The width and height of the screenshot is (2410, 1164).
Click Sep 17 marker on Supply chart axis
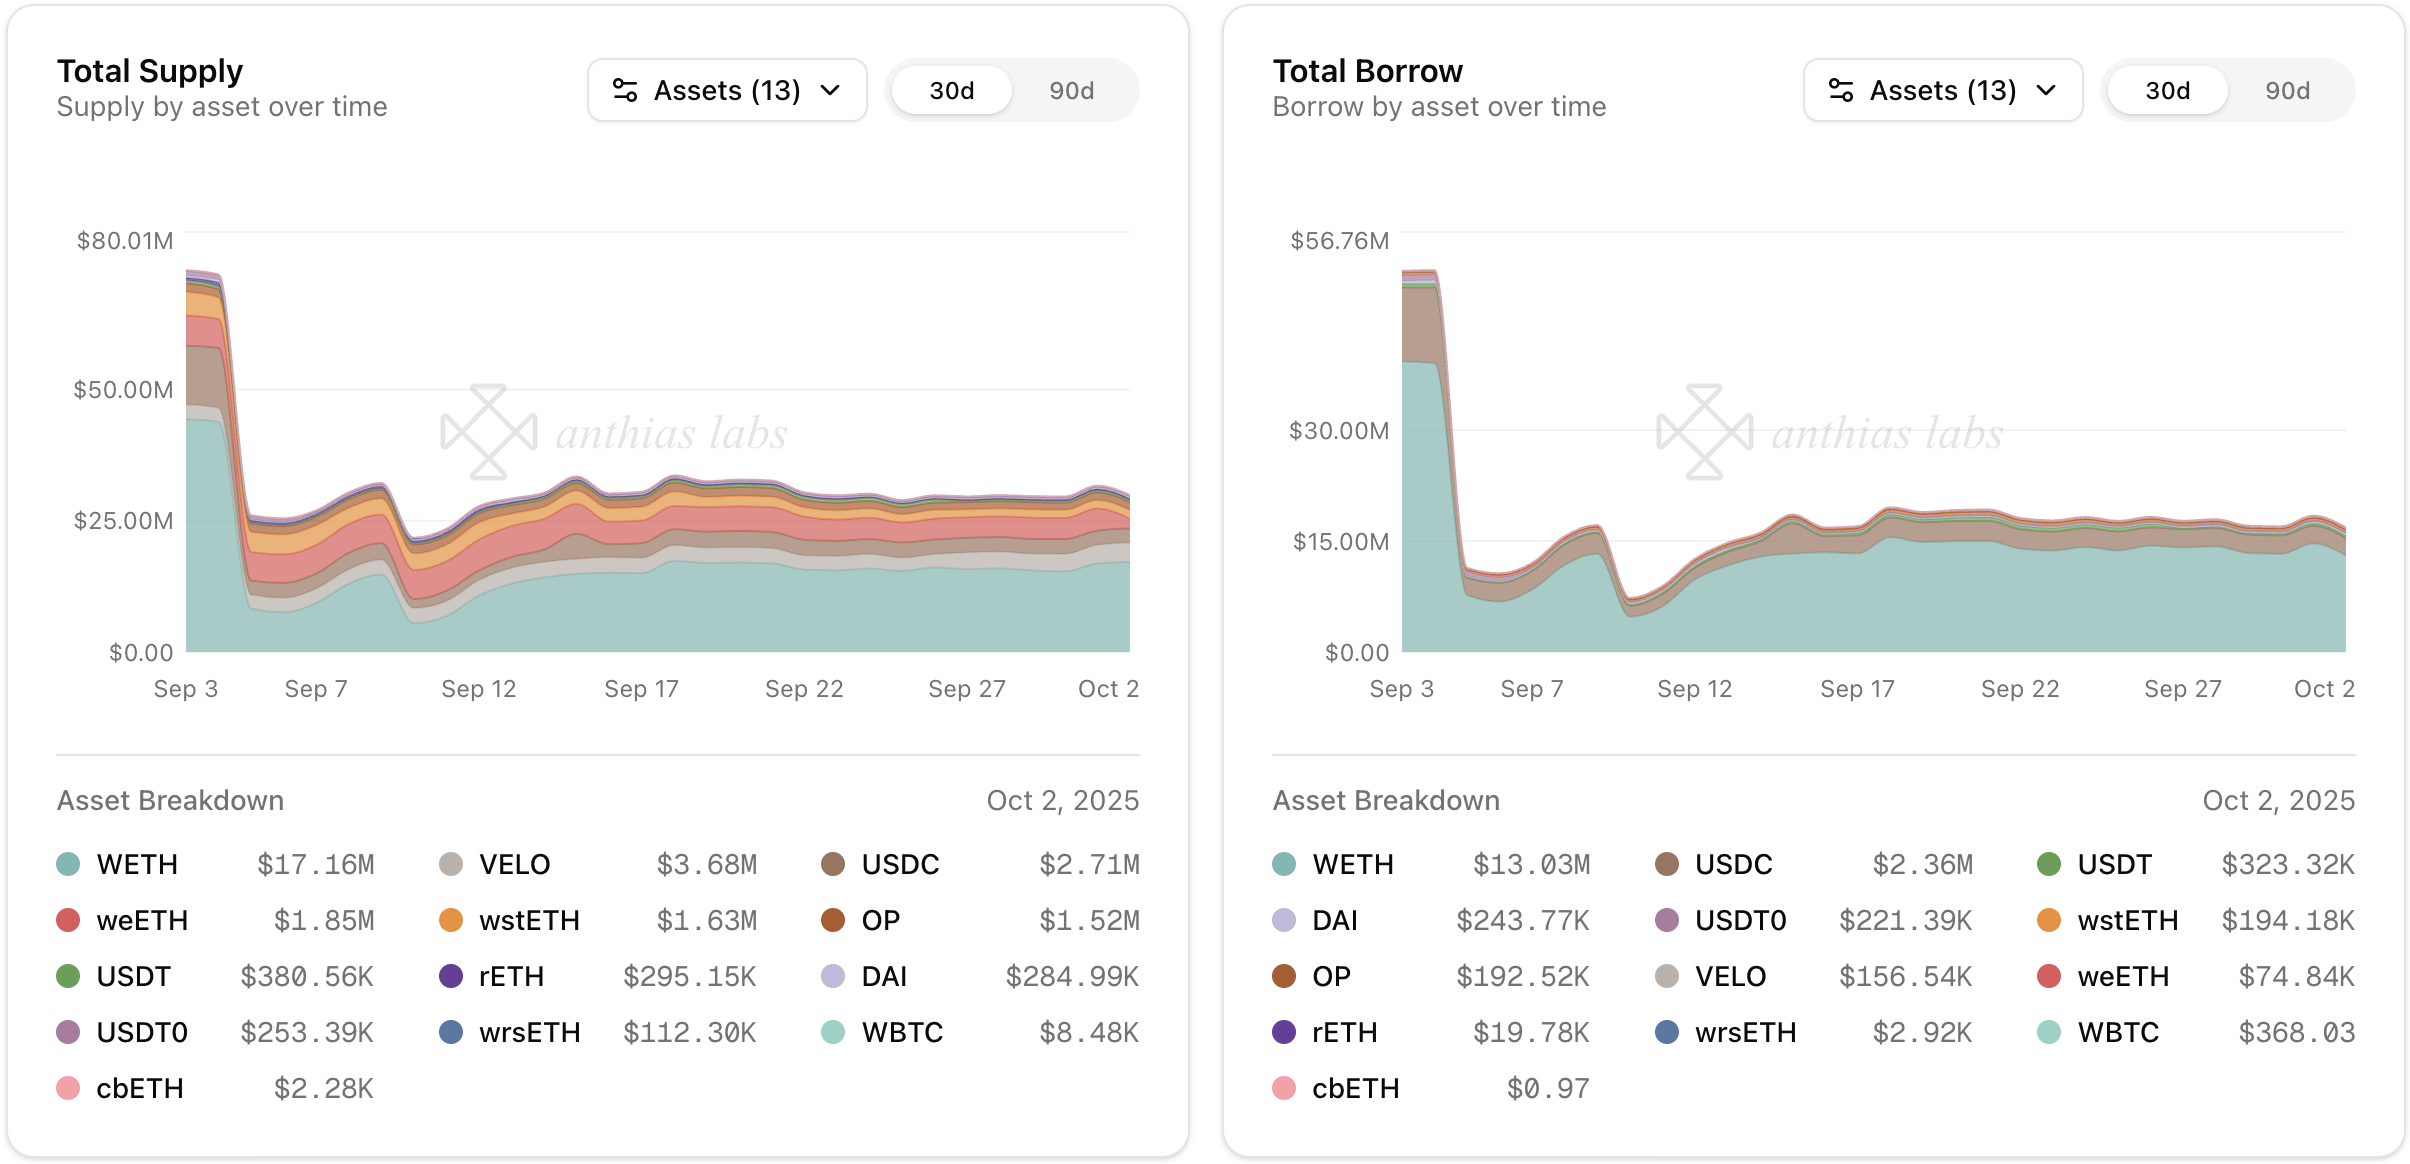(641, 689)
